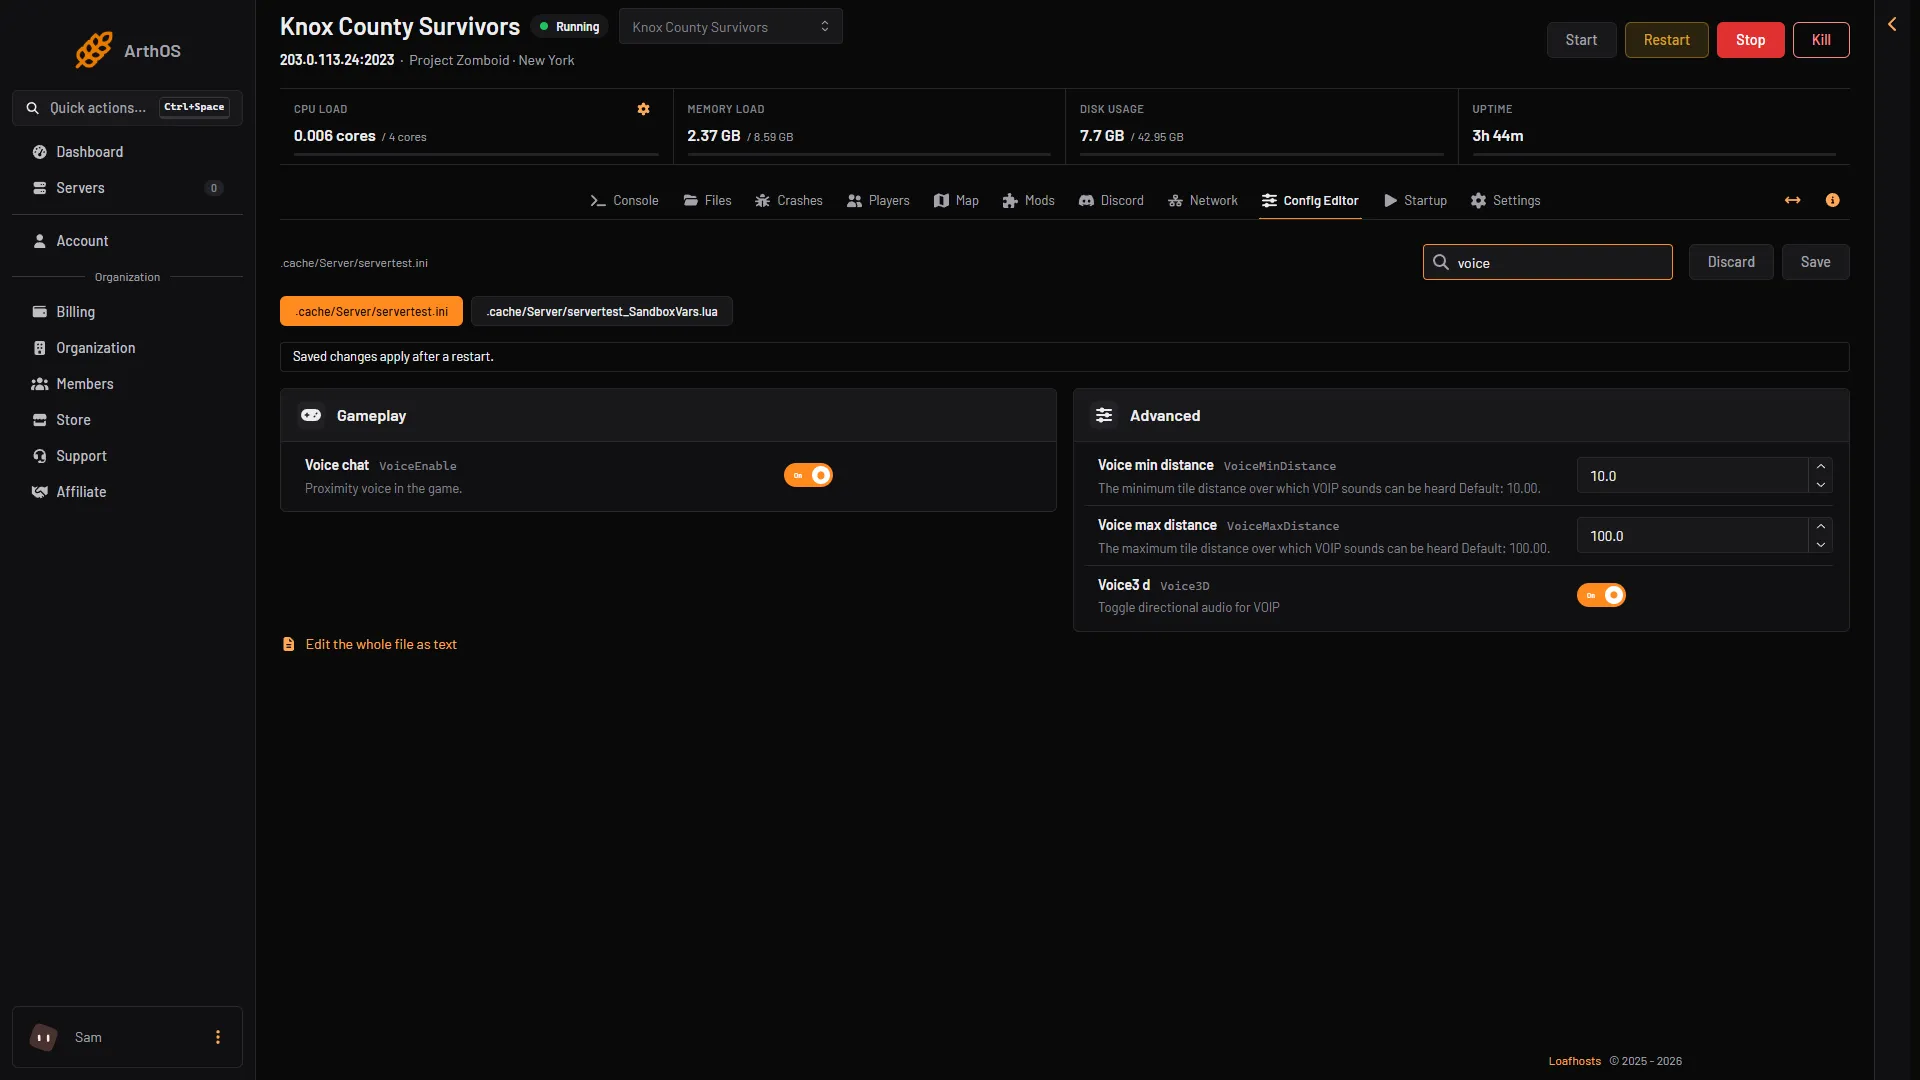Click the orange info circle icon
Screen dimensions: 1920x1080
click(x=1832, y=201)
